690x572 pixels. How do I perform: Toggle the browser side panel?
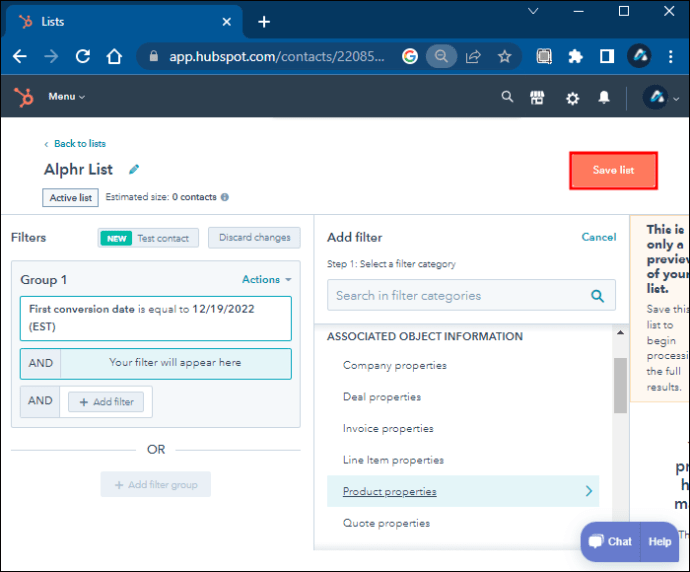coord(607,56)
